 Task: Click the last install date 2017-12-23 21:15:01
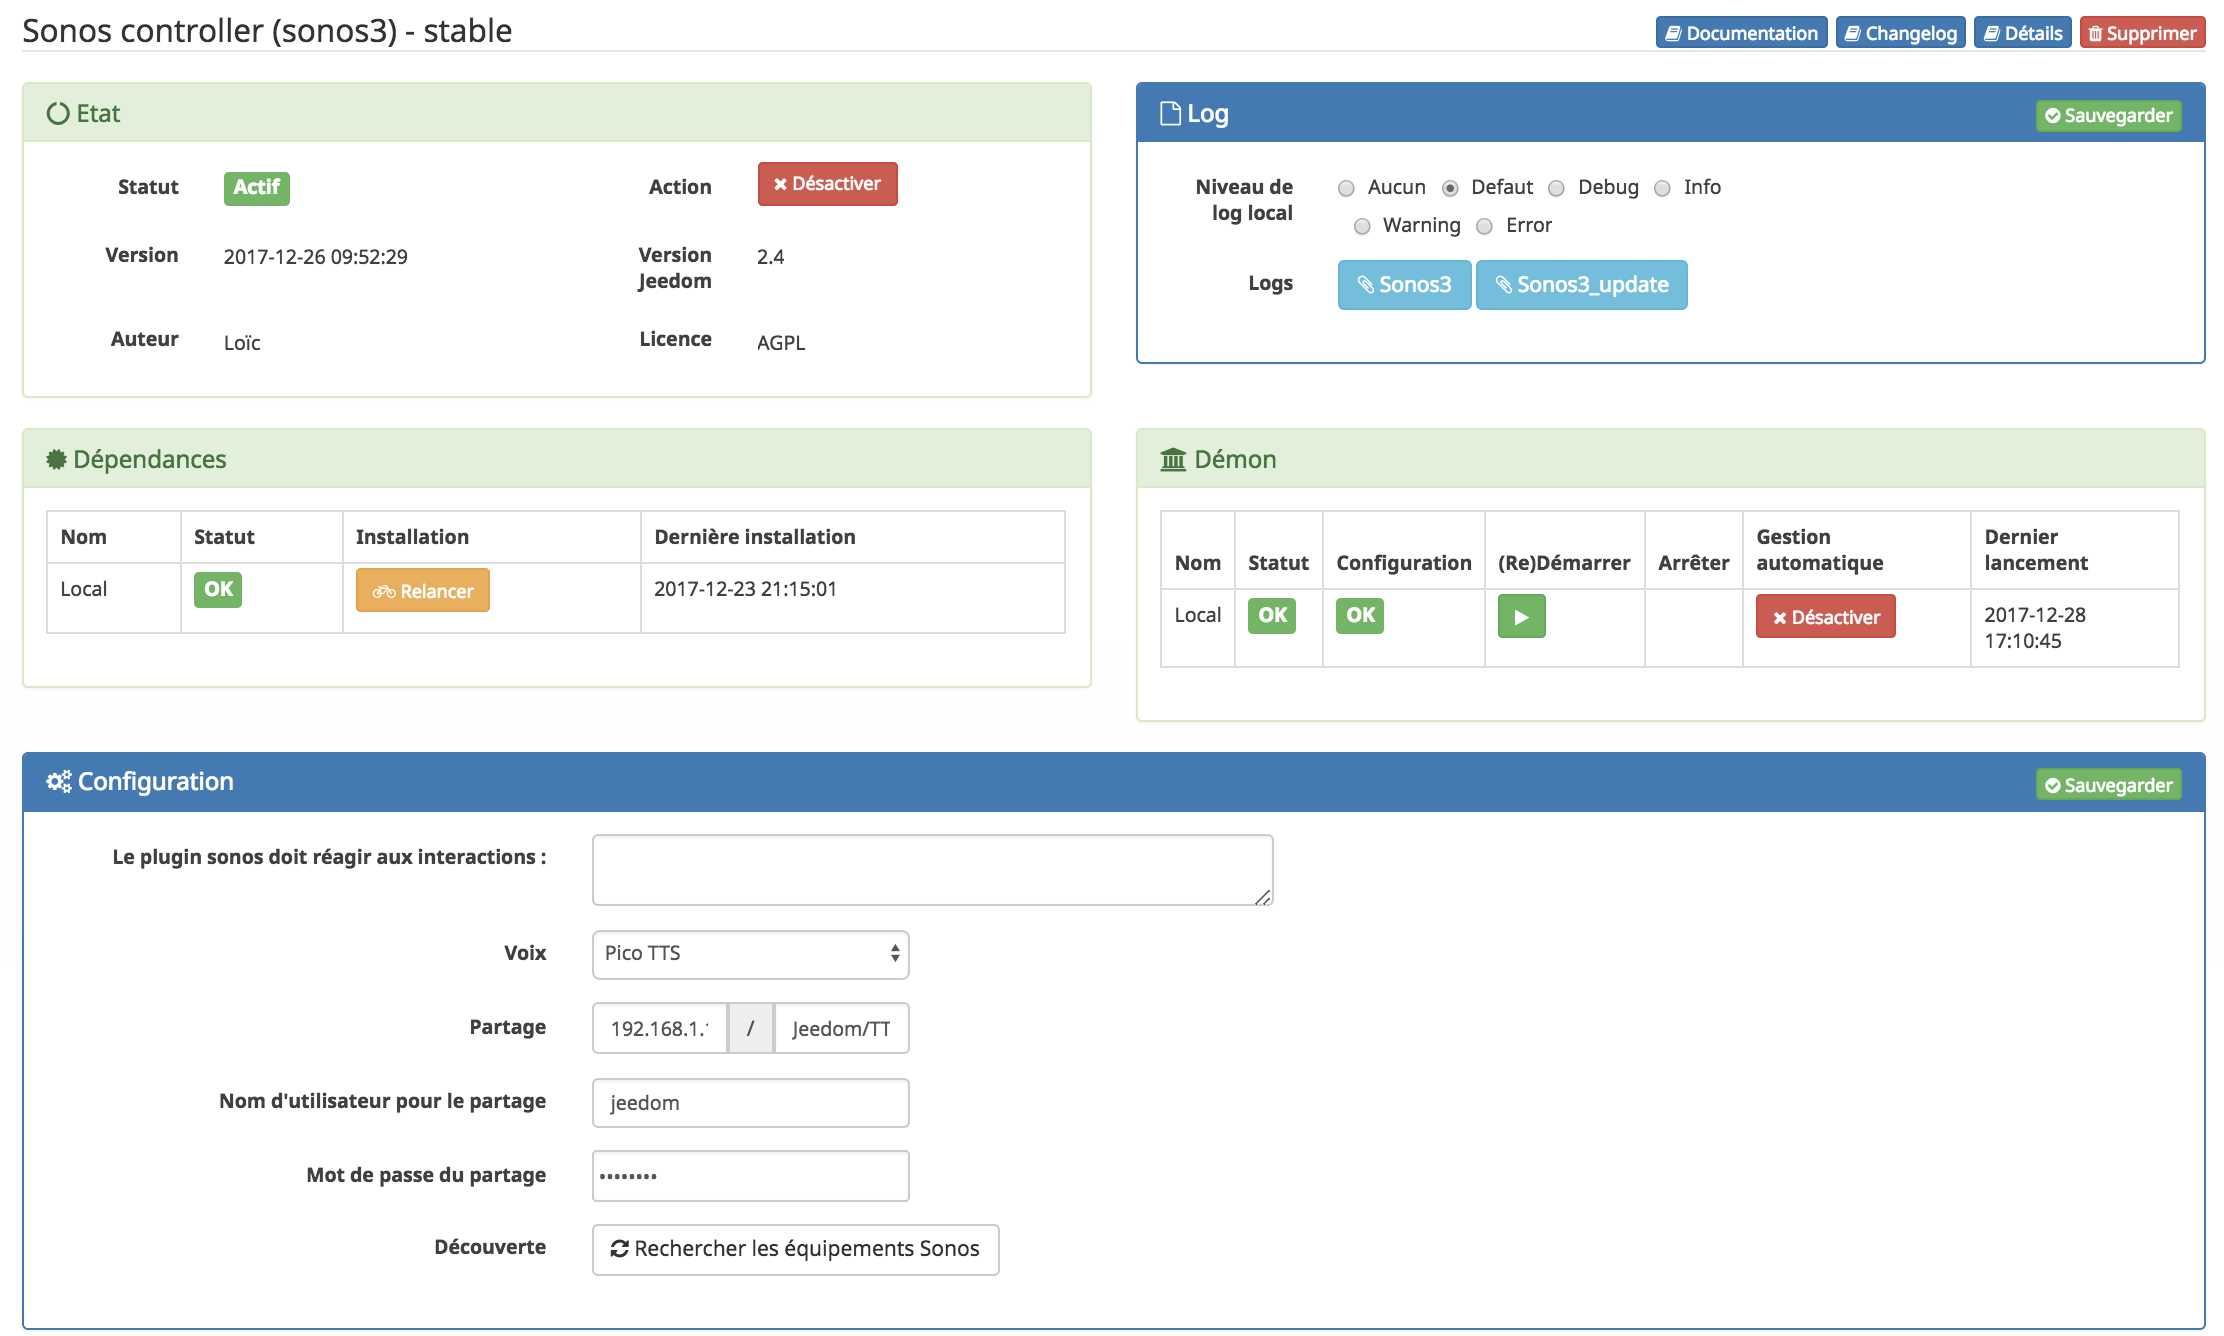click(x=745, y=589)
